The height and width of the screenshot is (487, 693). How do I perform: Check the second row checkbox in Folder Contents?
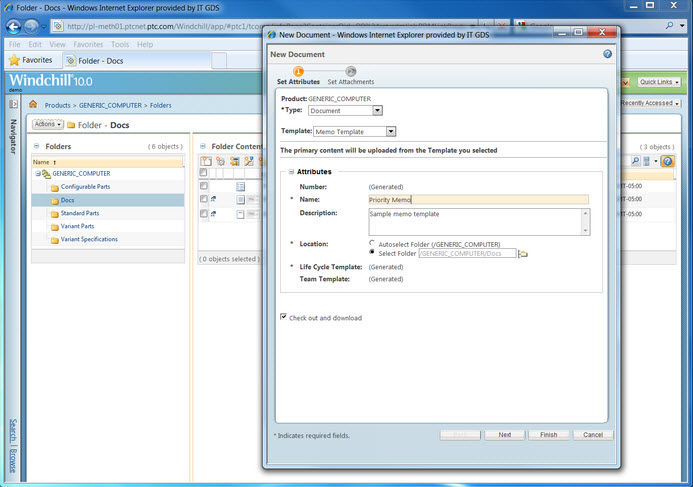click(204, 199)
